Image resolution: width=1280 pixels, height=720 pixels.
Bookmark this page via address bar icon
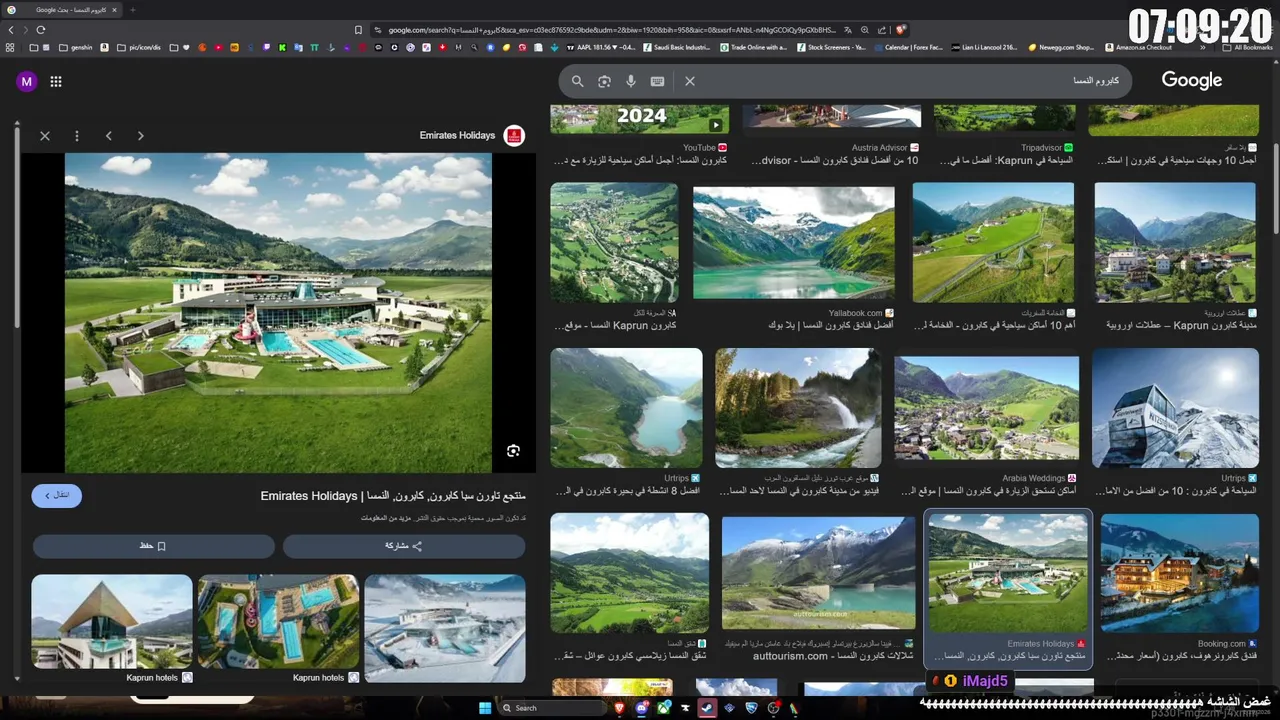(x=359, y=30)
